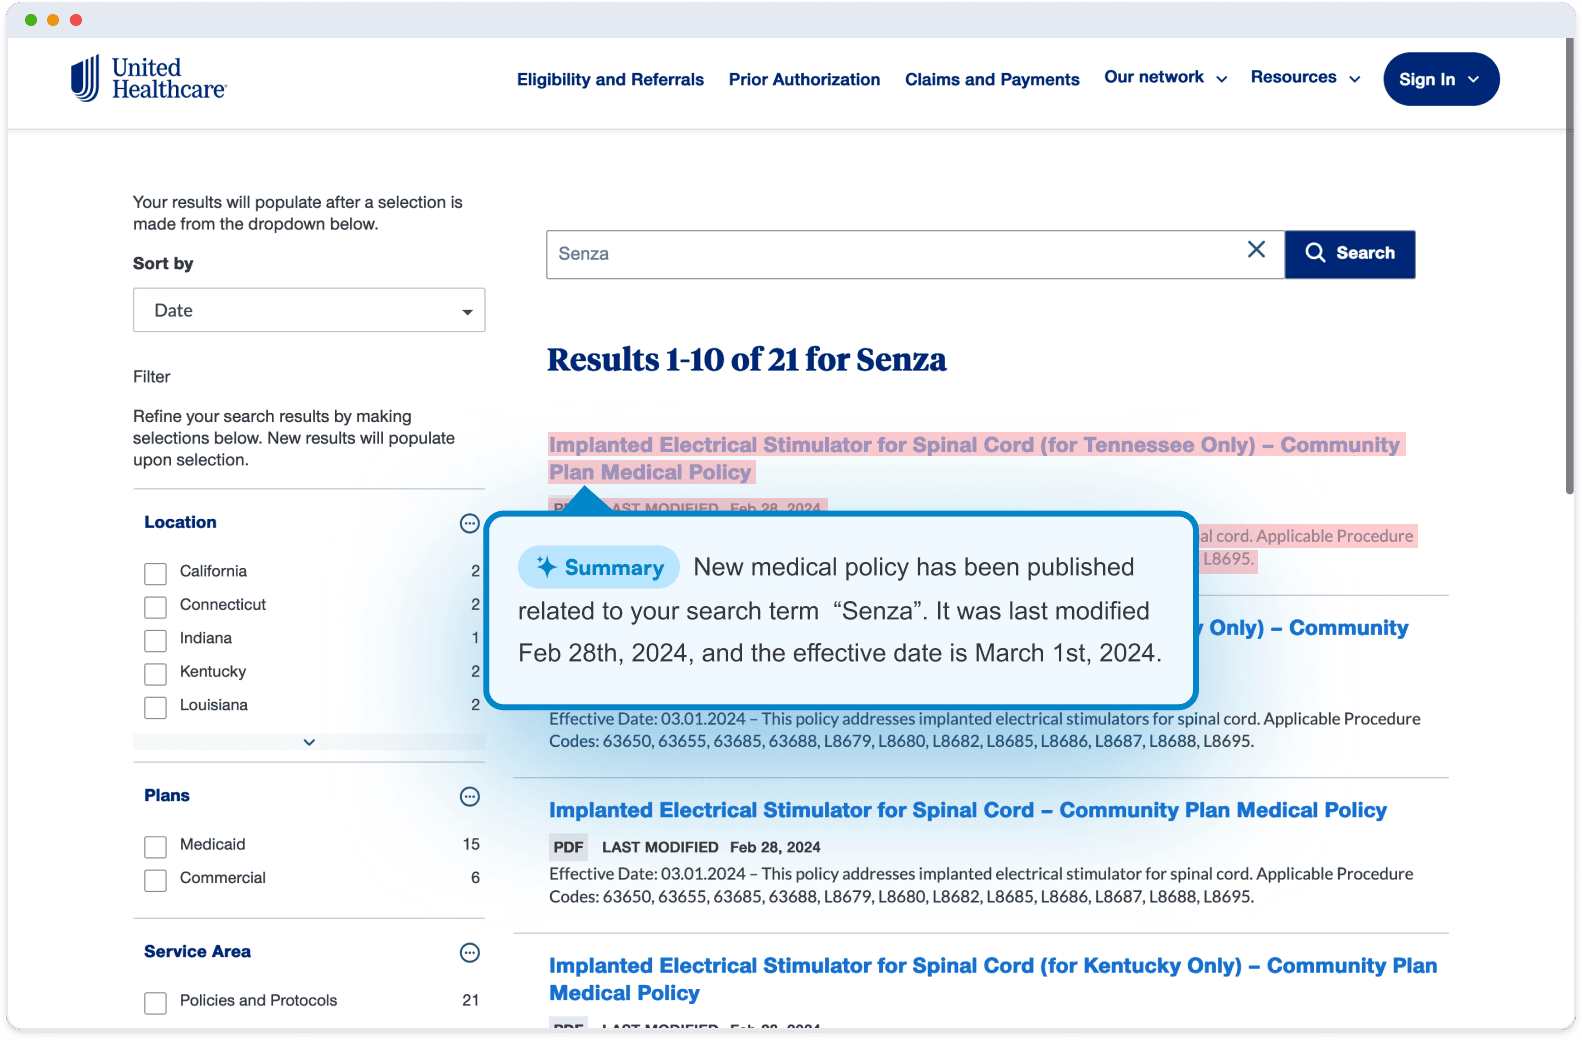Viewport: 1582px width, 1040px height.
Task: Open the Sign In dropdown button
Action: click(x=1441, y=79)
